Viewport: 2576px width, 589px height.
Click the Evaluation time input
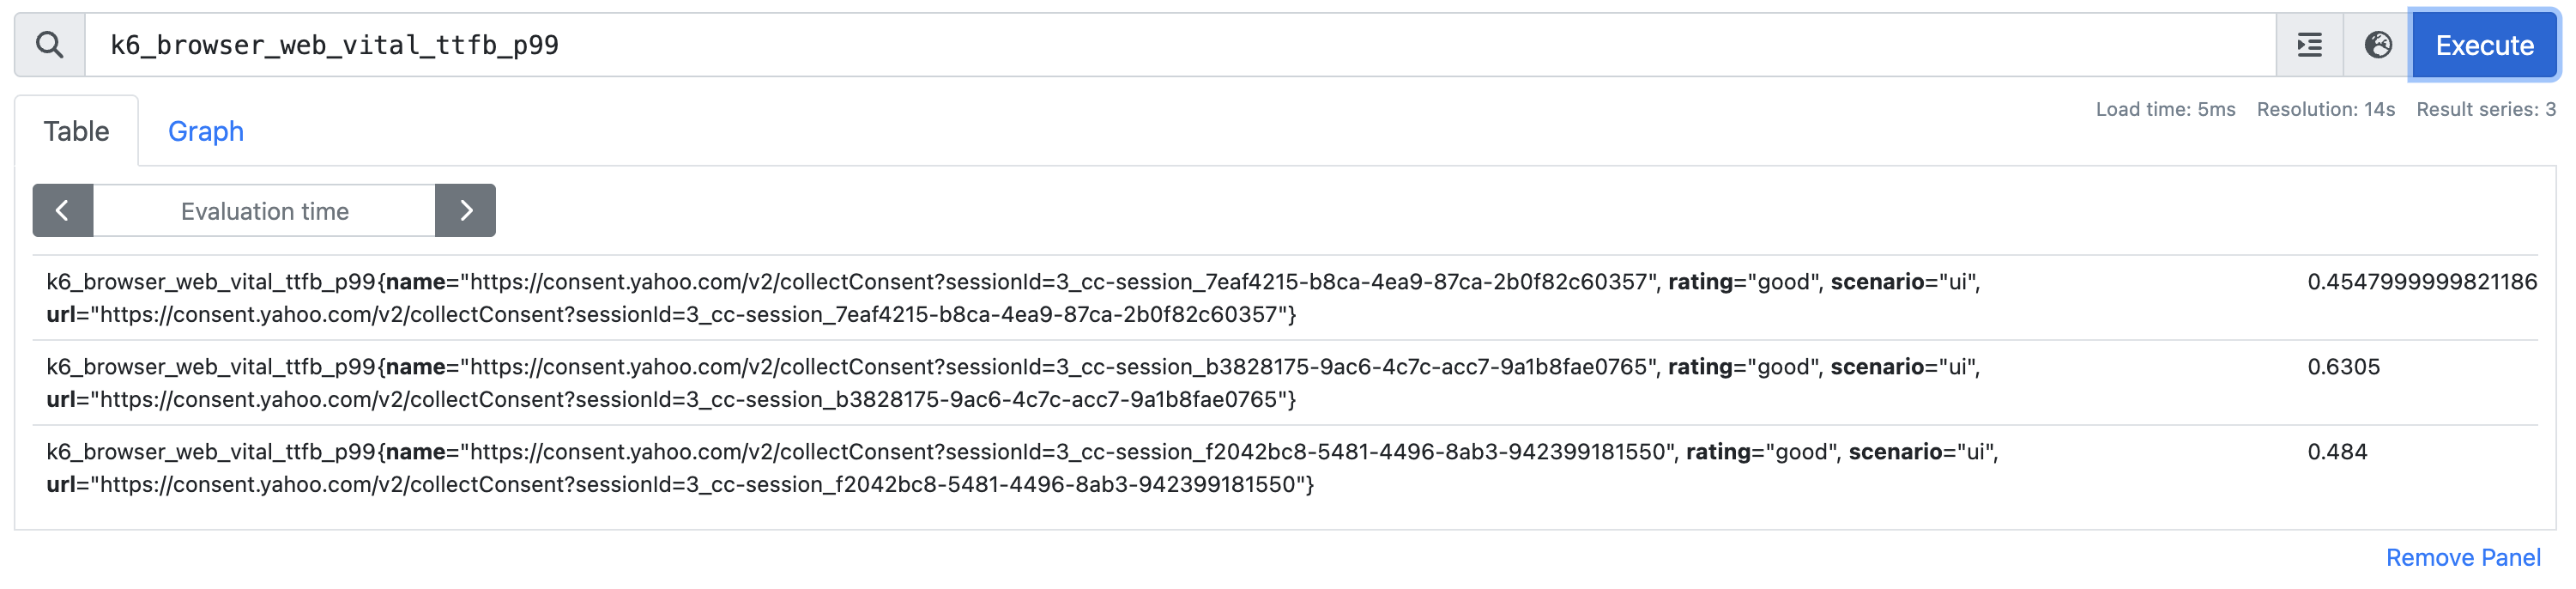coord(264,211)
